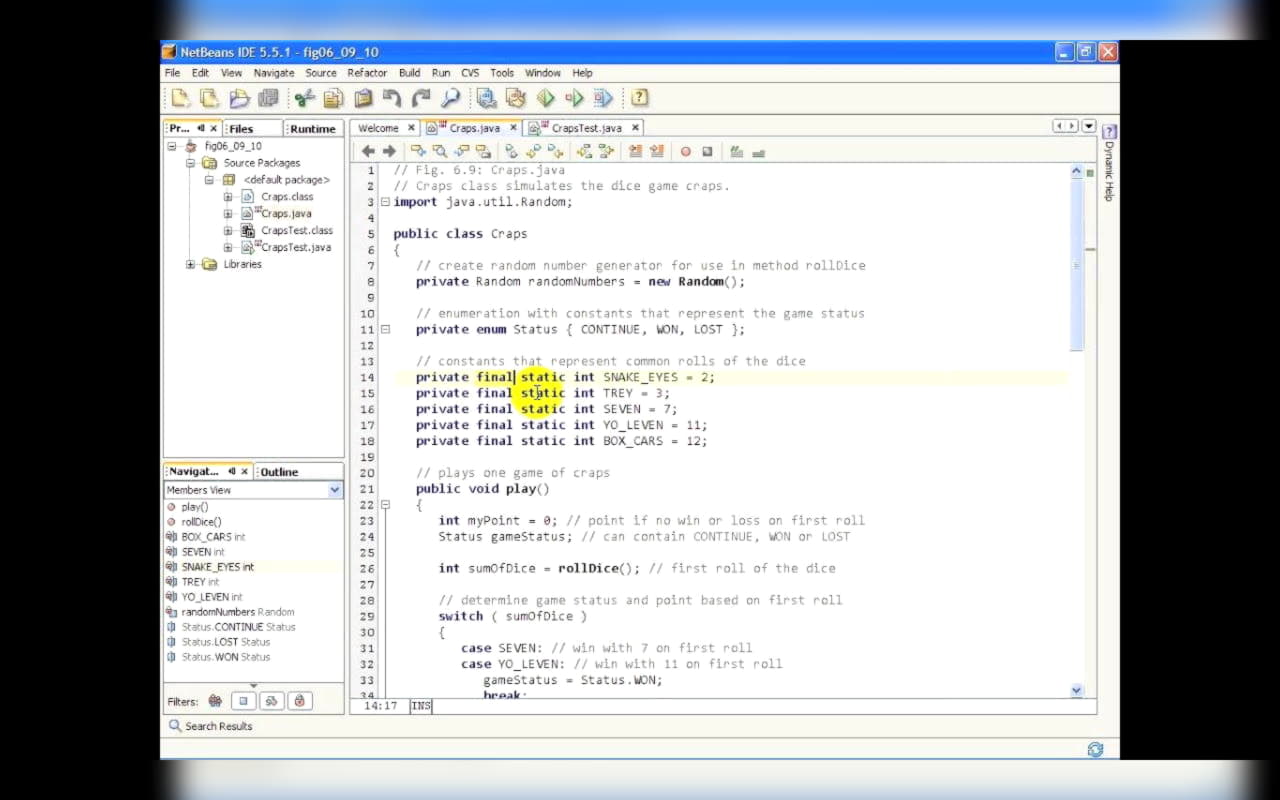1280x800 pixels.
Task: Click the Undo arrow icon
Action: coord(392,98)
